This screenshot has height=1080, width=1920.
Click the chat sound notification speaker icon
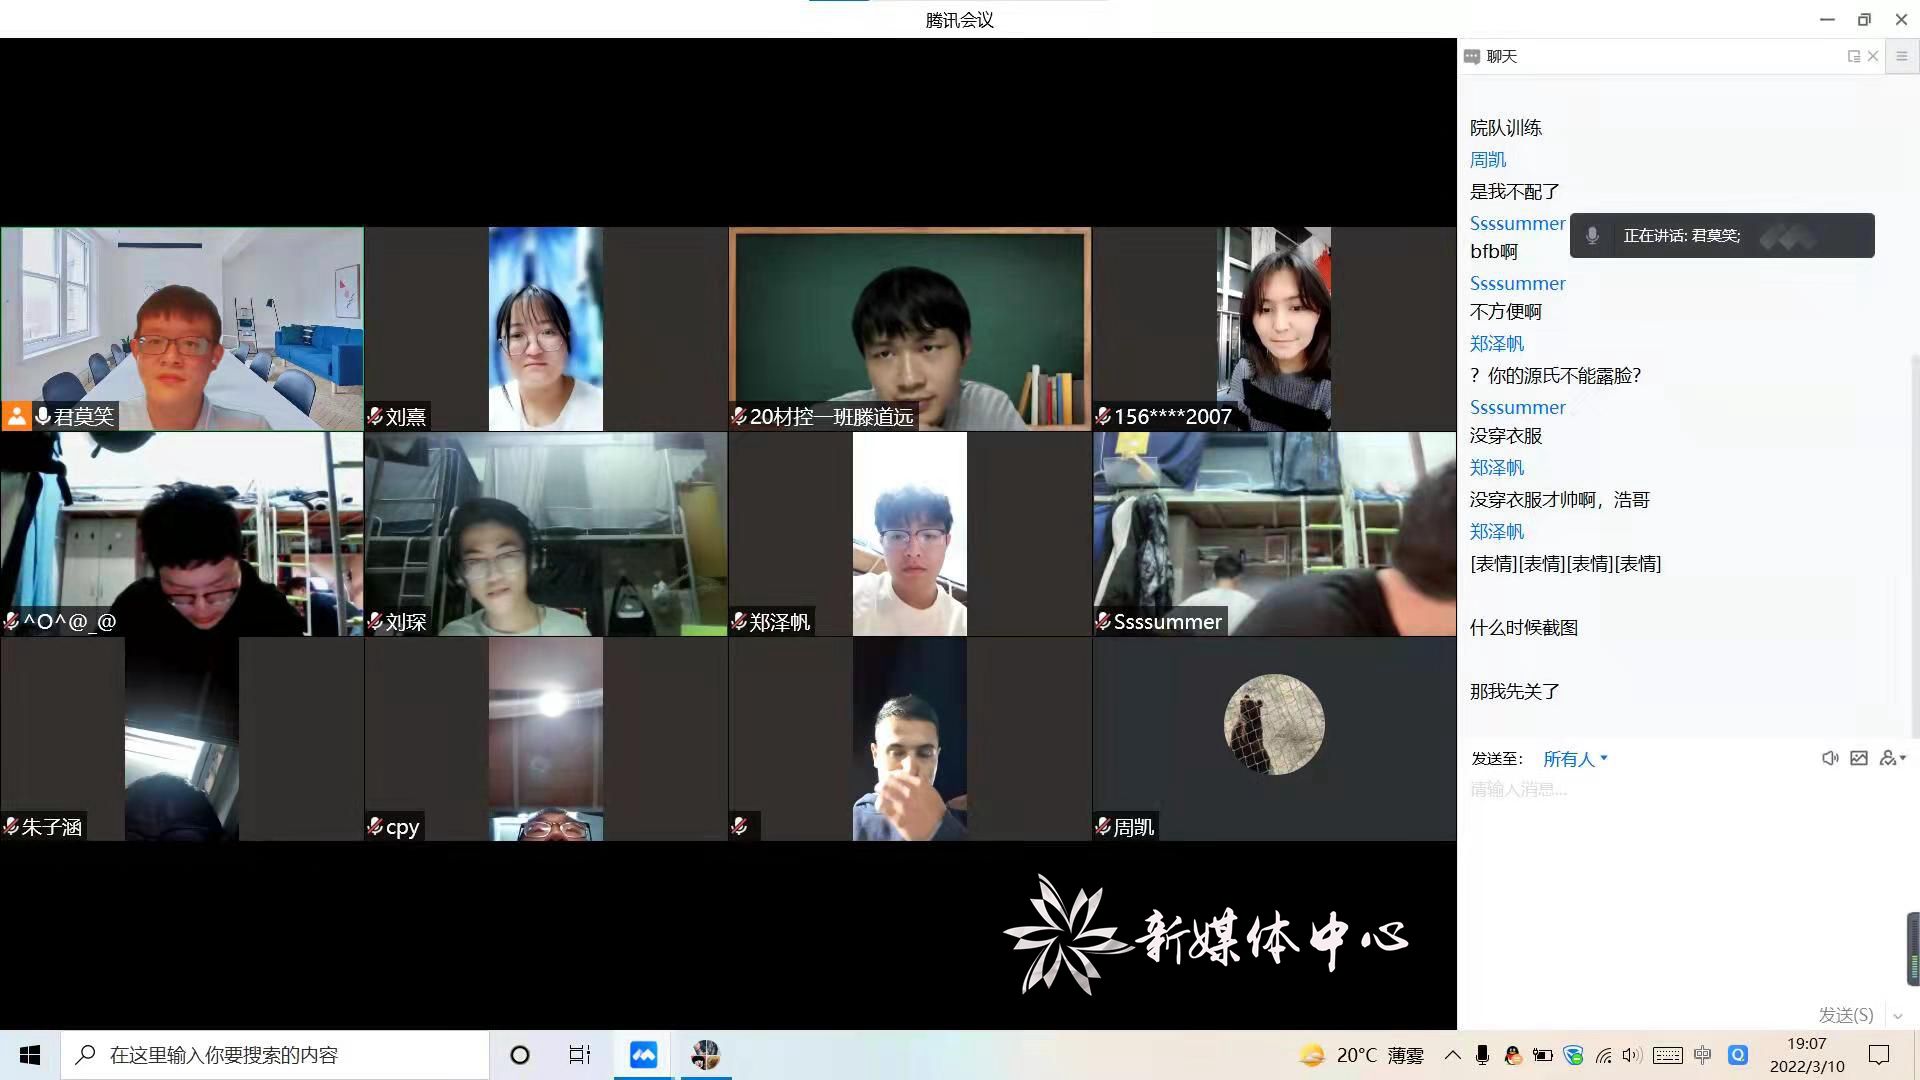(1829, 758)
